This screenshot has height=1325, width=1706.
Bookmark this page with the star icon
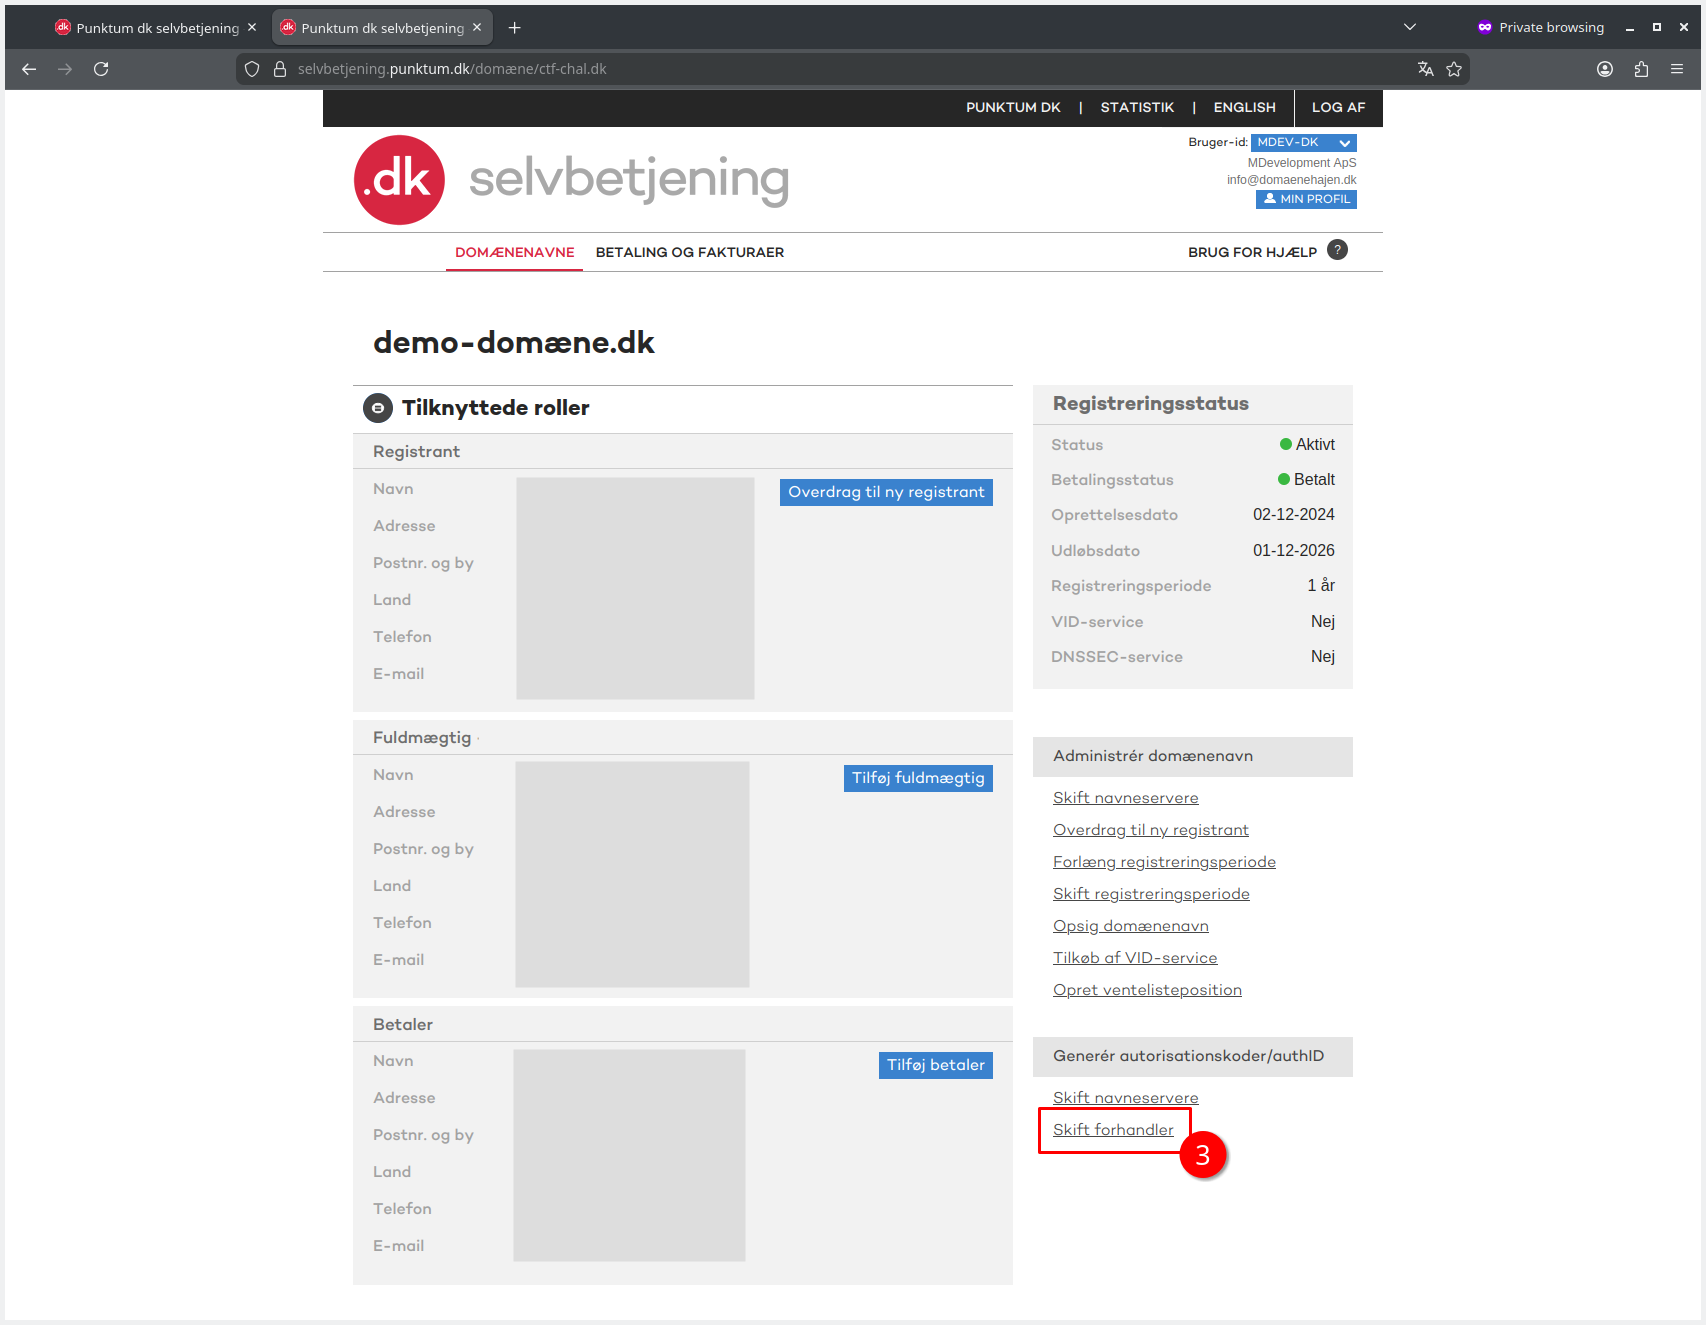[x=1454, y=69]
